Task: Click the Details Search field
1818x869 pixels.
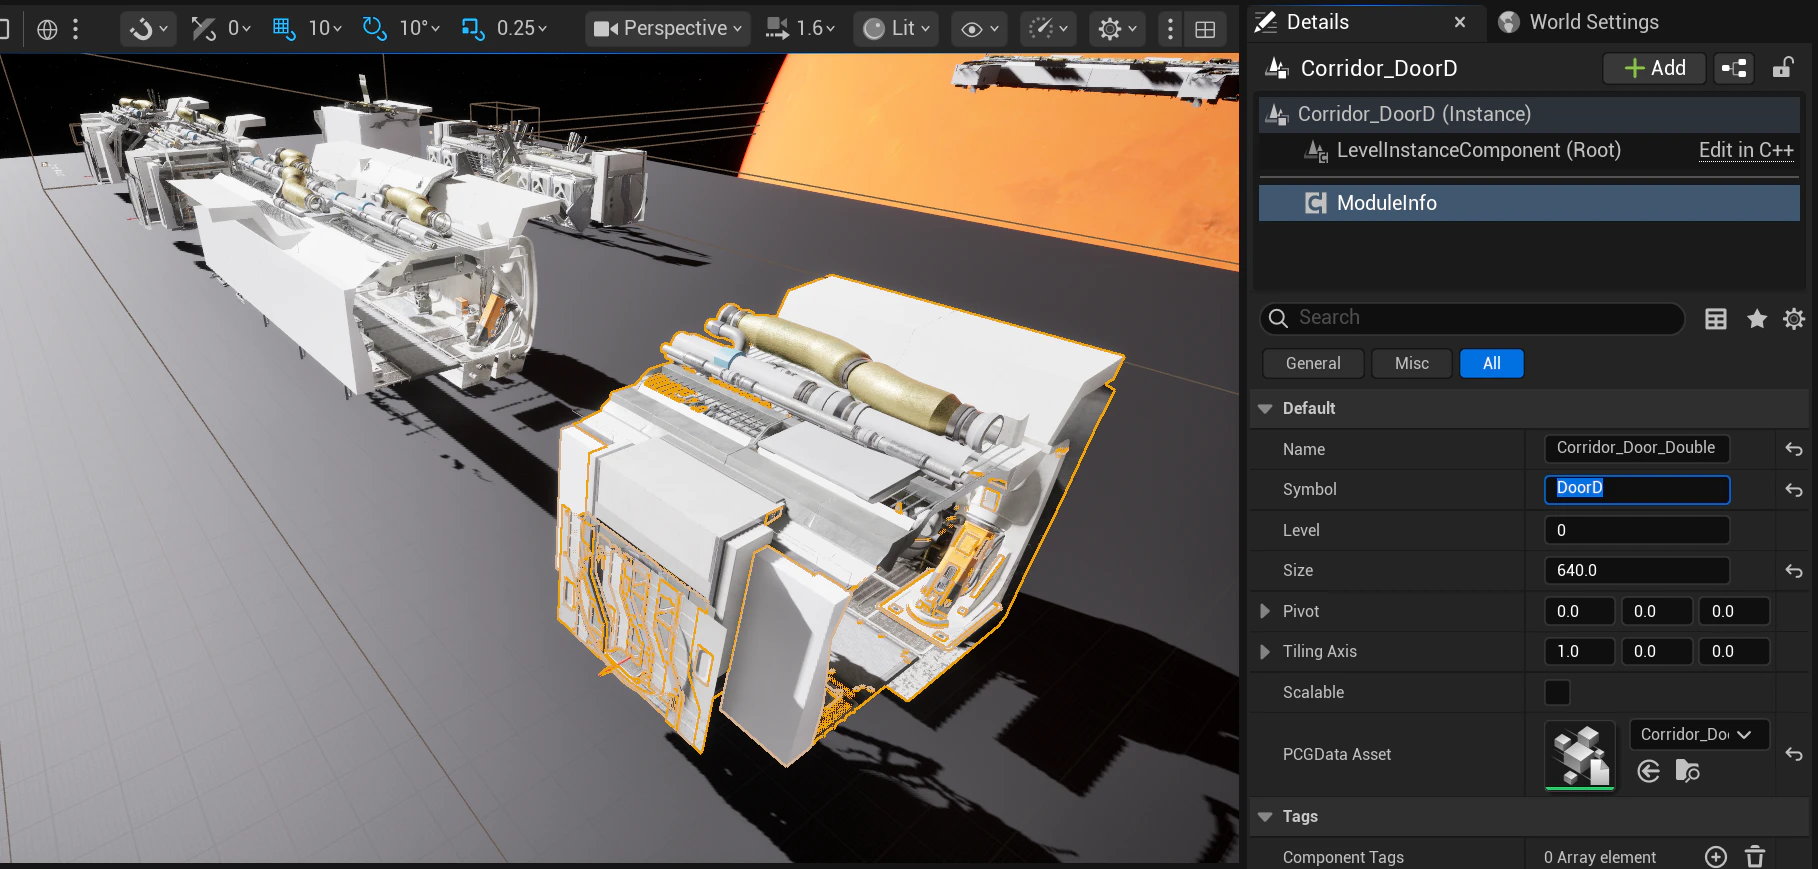Action: coord(1472,318)
